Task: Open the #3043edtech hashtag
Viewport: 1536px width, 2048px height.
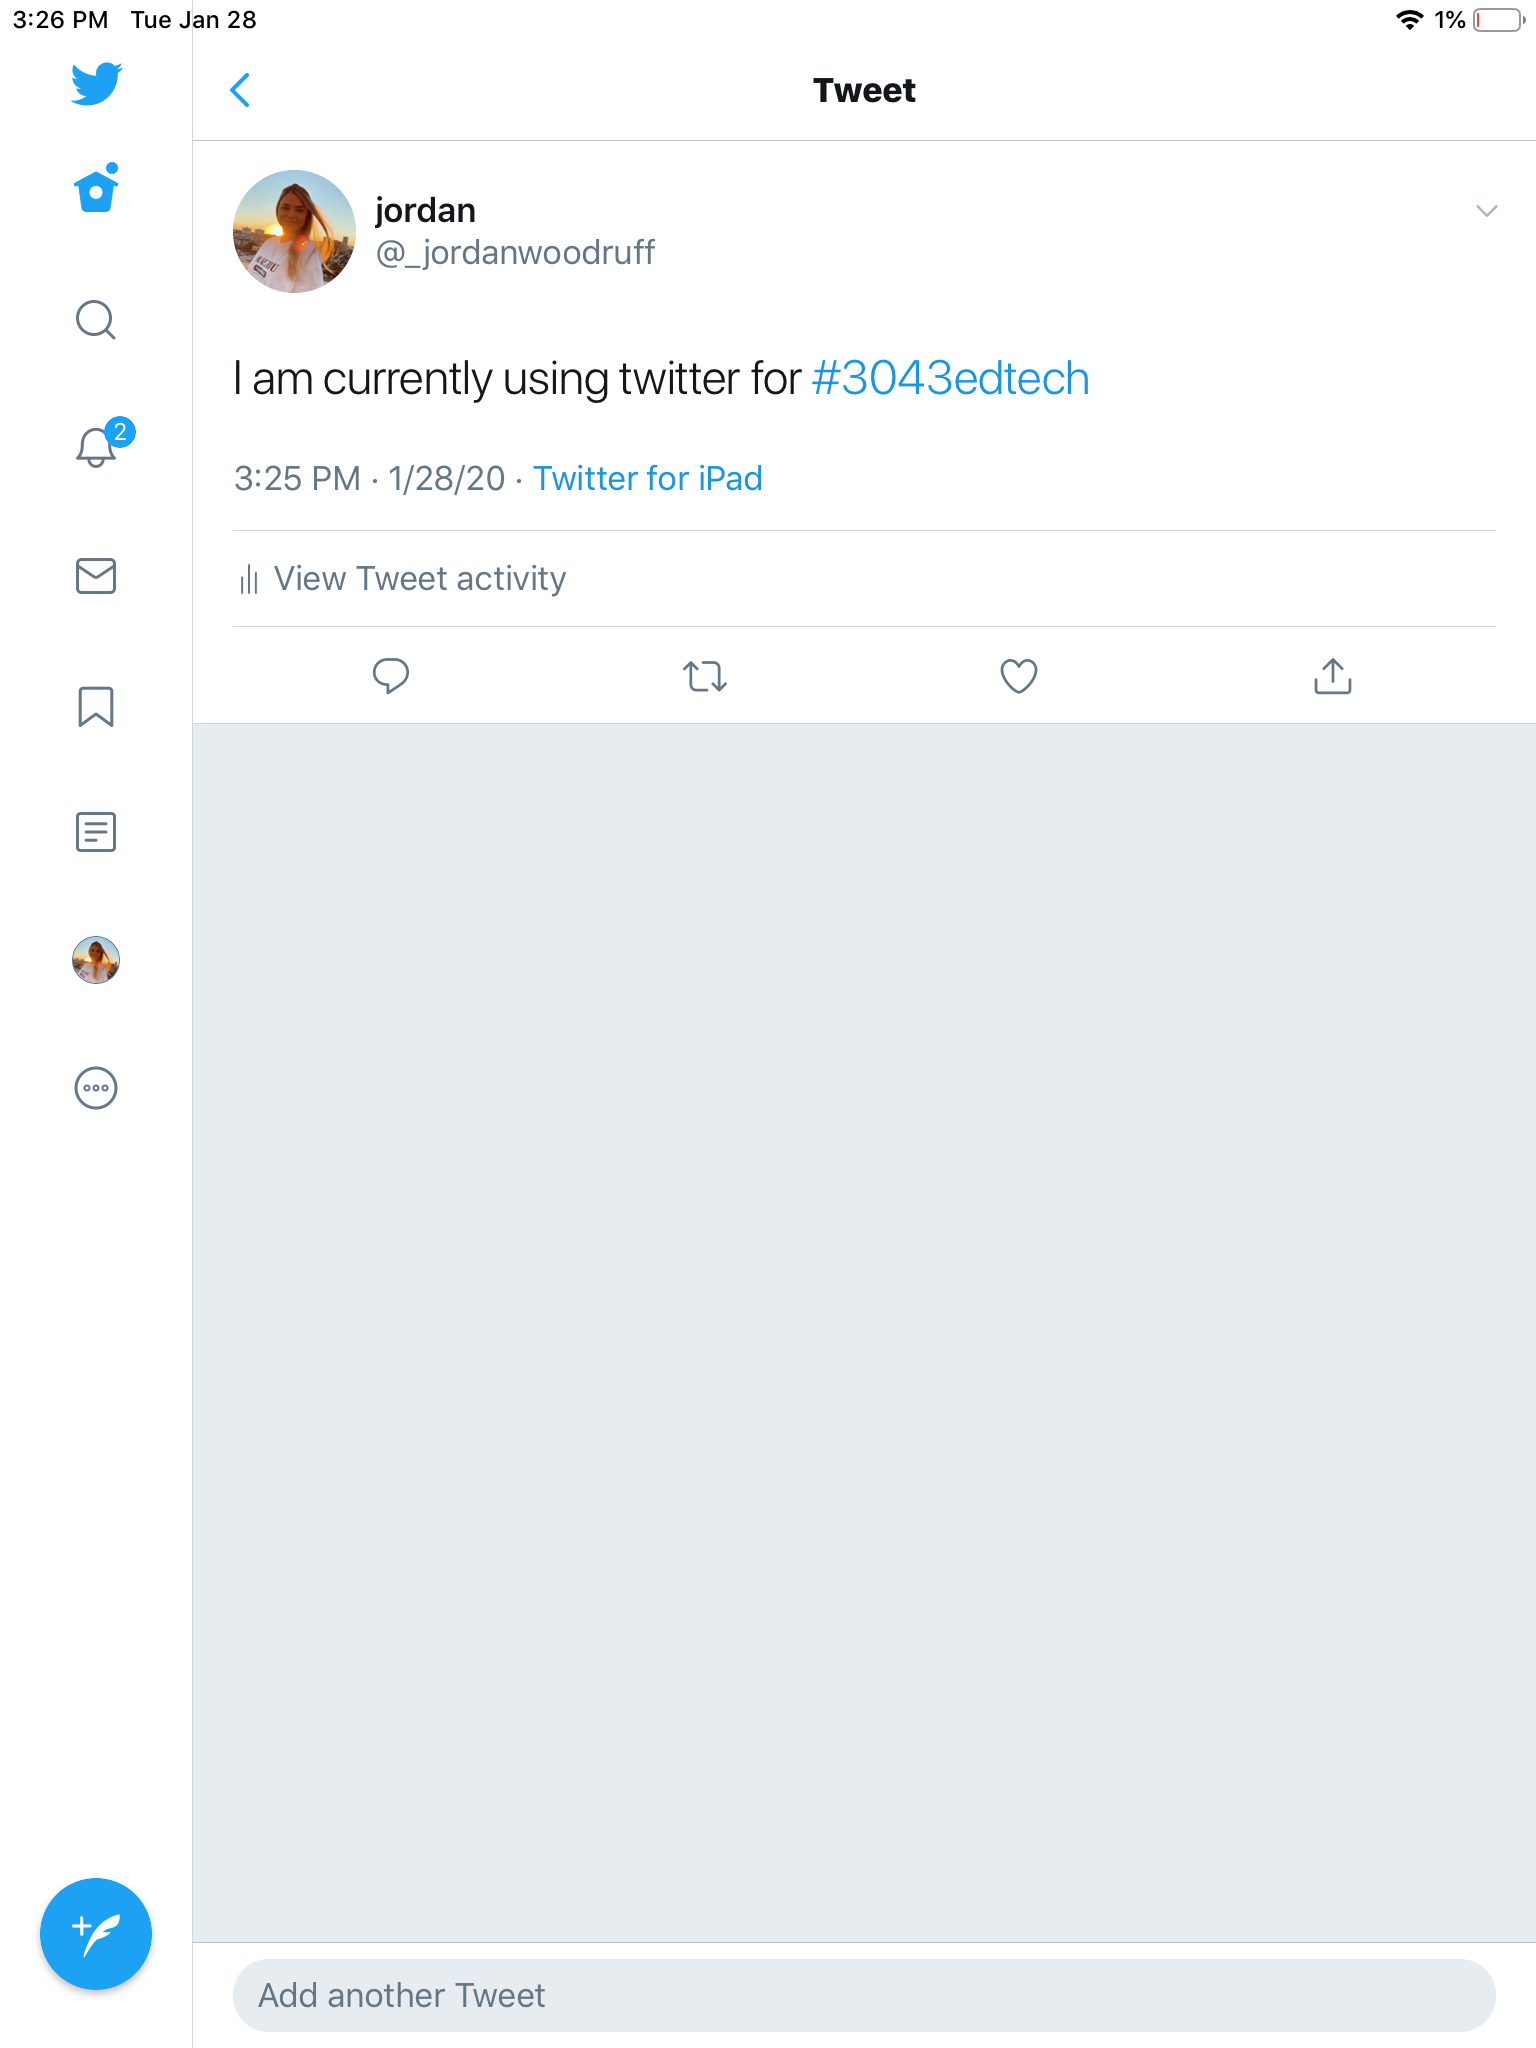Action: pos(950,379)
